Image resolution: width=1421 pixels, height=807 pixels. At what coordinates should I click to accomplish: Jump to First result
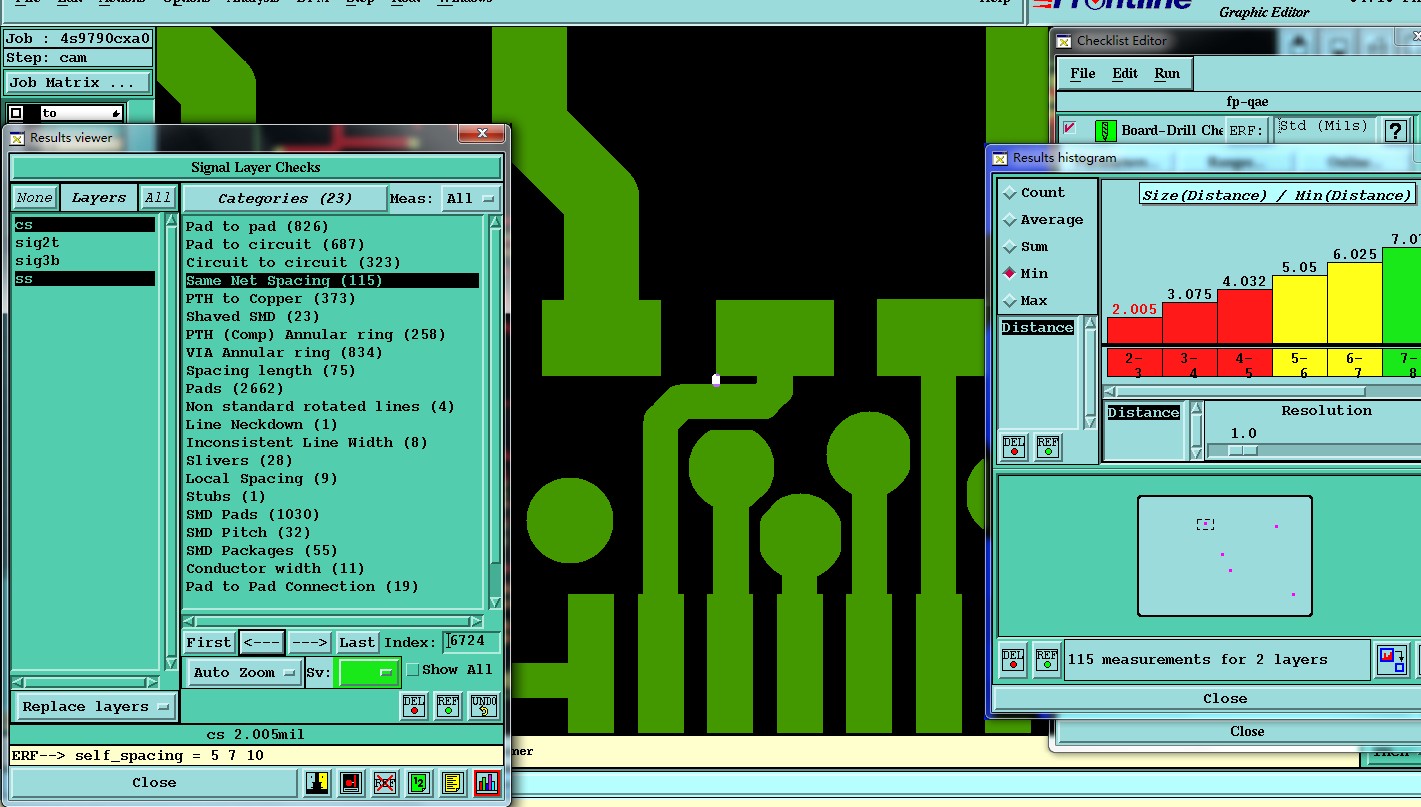209,642
